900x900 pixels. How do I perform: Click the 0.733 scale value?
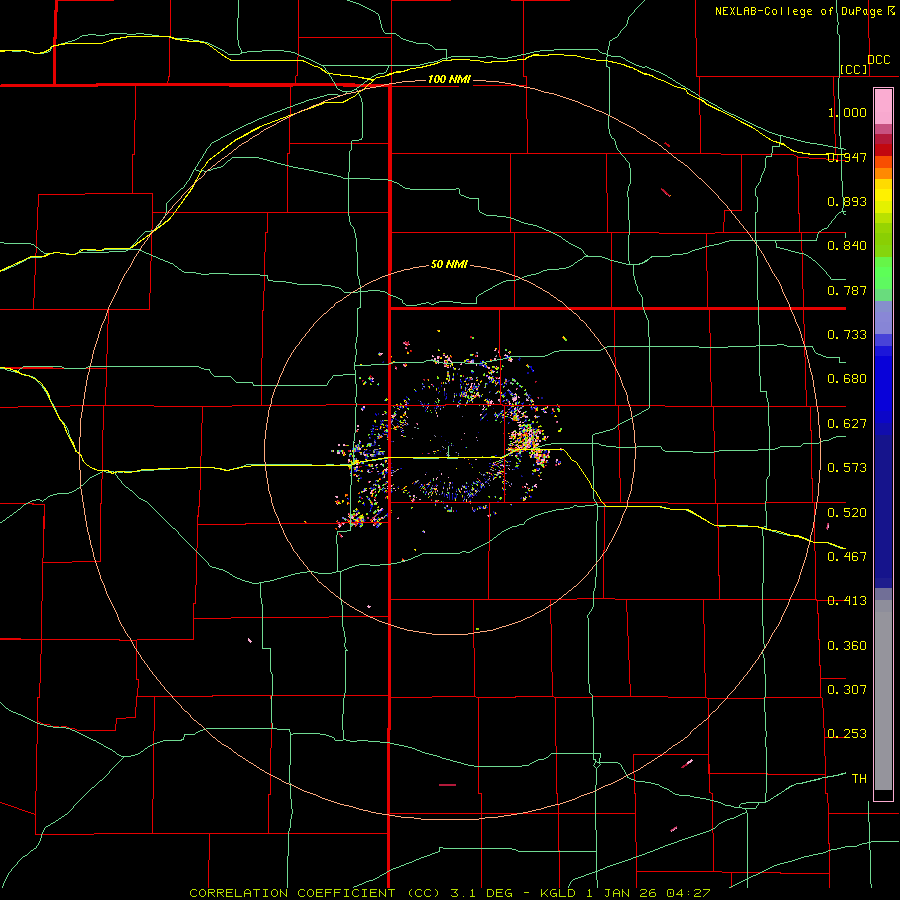(x=847, y=335)
